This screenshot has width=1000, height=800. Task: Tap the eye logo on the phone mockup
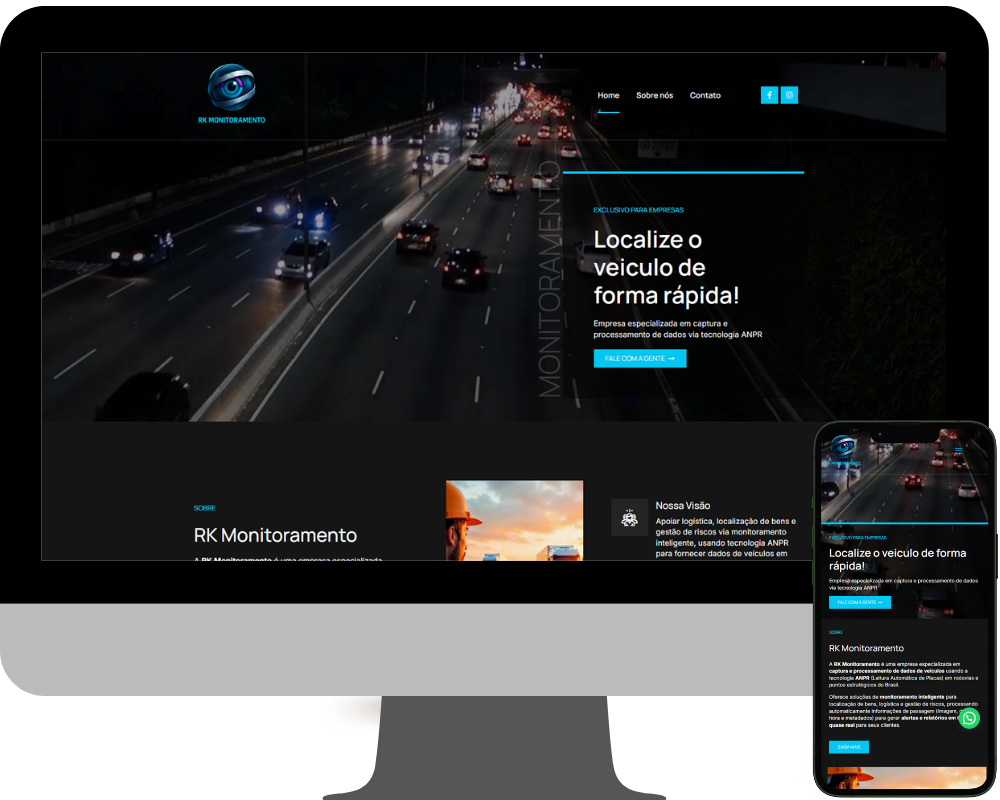click(x=845, y=447)
